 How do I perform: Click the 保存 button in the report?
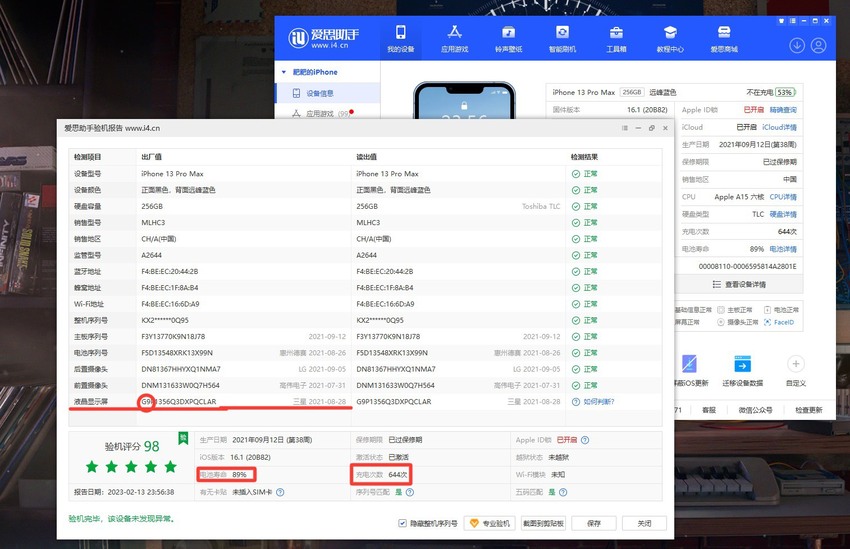click(x=594, y=523)
